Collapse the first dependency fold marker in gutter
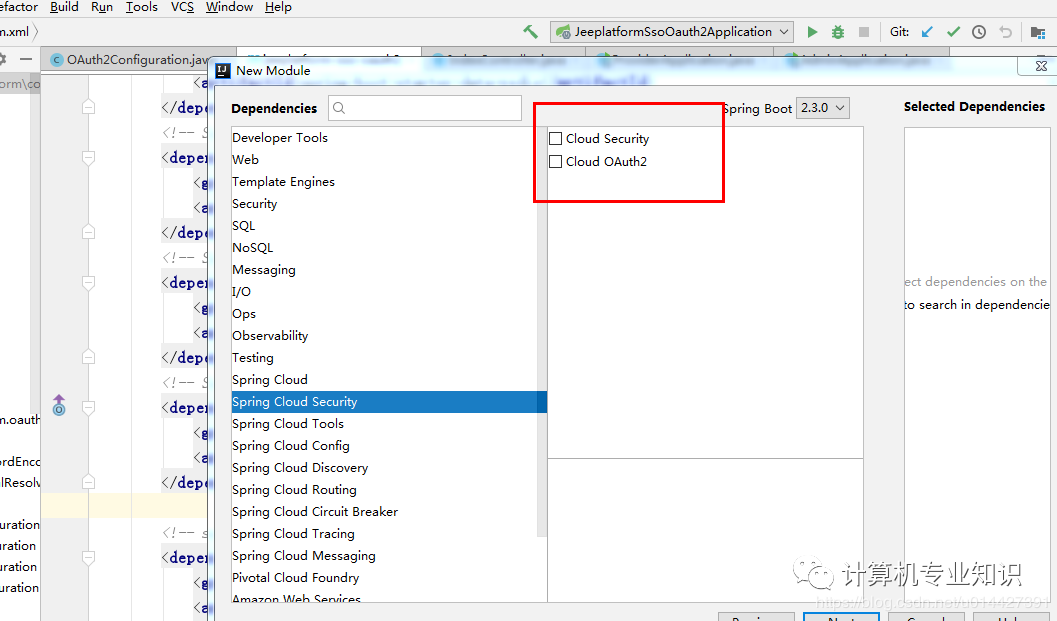Image resolution: width=1057 pixels, height=621 pixels. point(88,107)
